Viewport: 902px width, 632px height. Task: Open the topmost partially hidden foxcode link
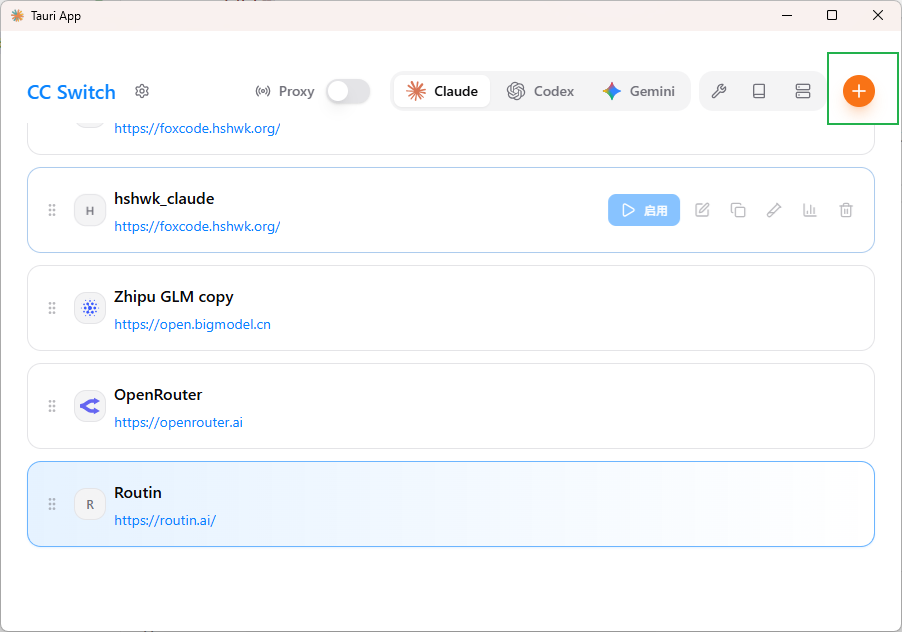(x=197, y=128)
